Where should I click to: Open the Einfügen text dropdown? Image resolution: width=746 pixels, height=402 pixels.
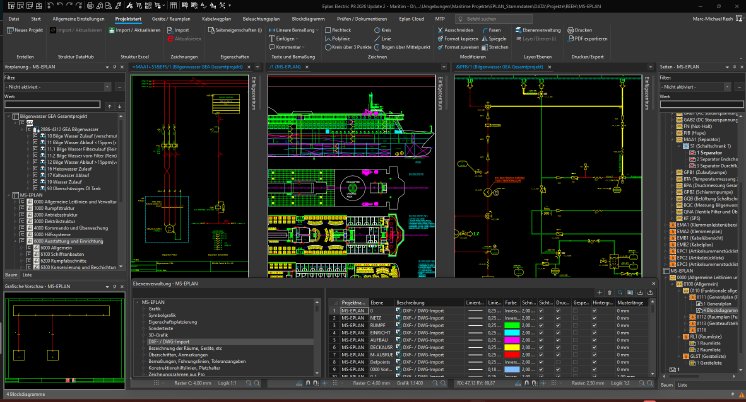pos(298,39)
